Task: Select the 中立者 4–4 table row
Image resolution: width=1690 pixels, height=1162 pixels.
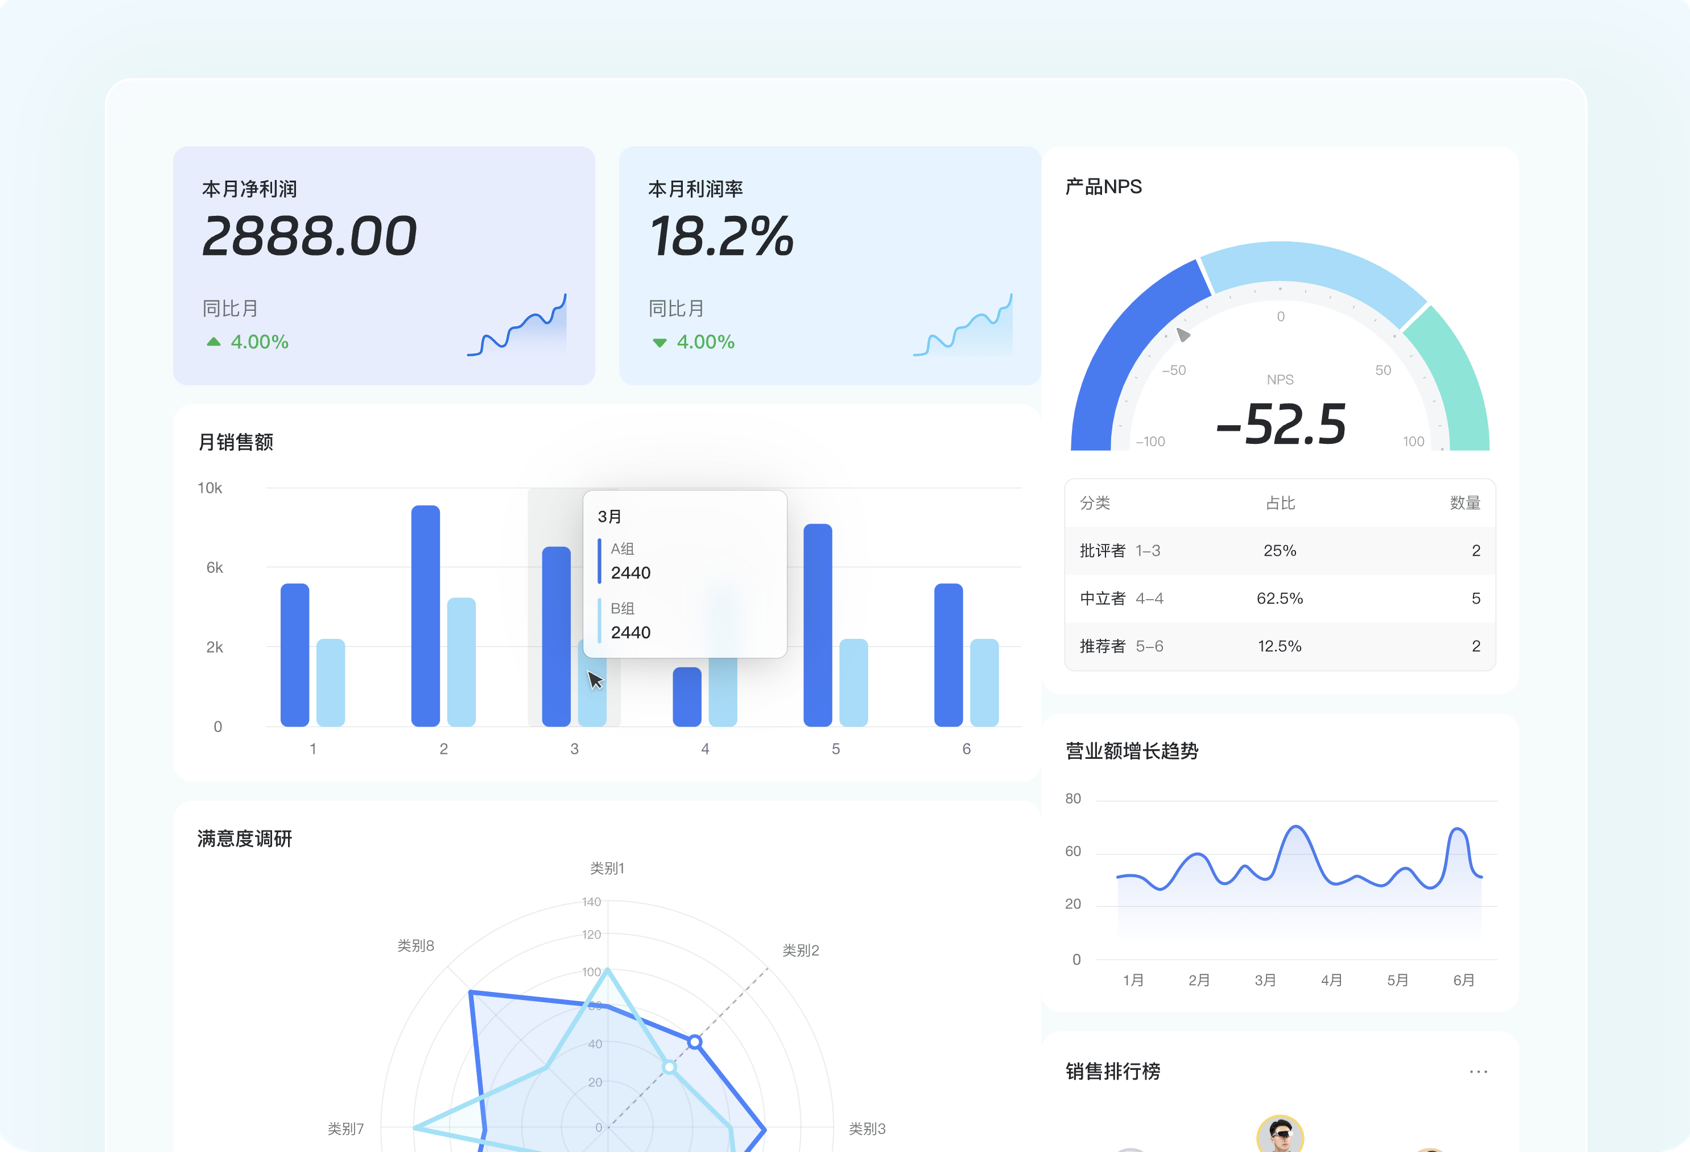Action: pos(1280,599)
